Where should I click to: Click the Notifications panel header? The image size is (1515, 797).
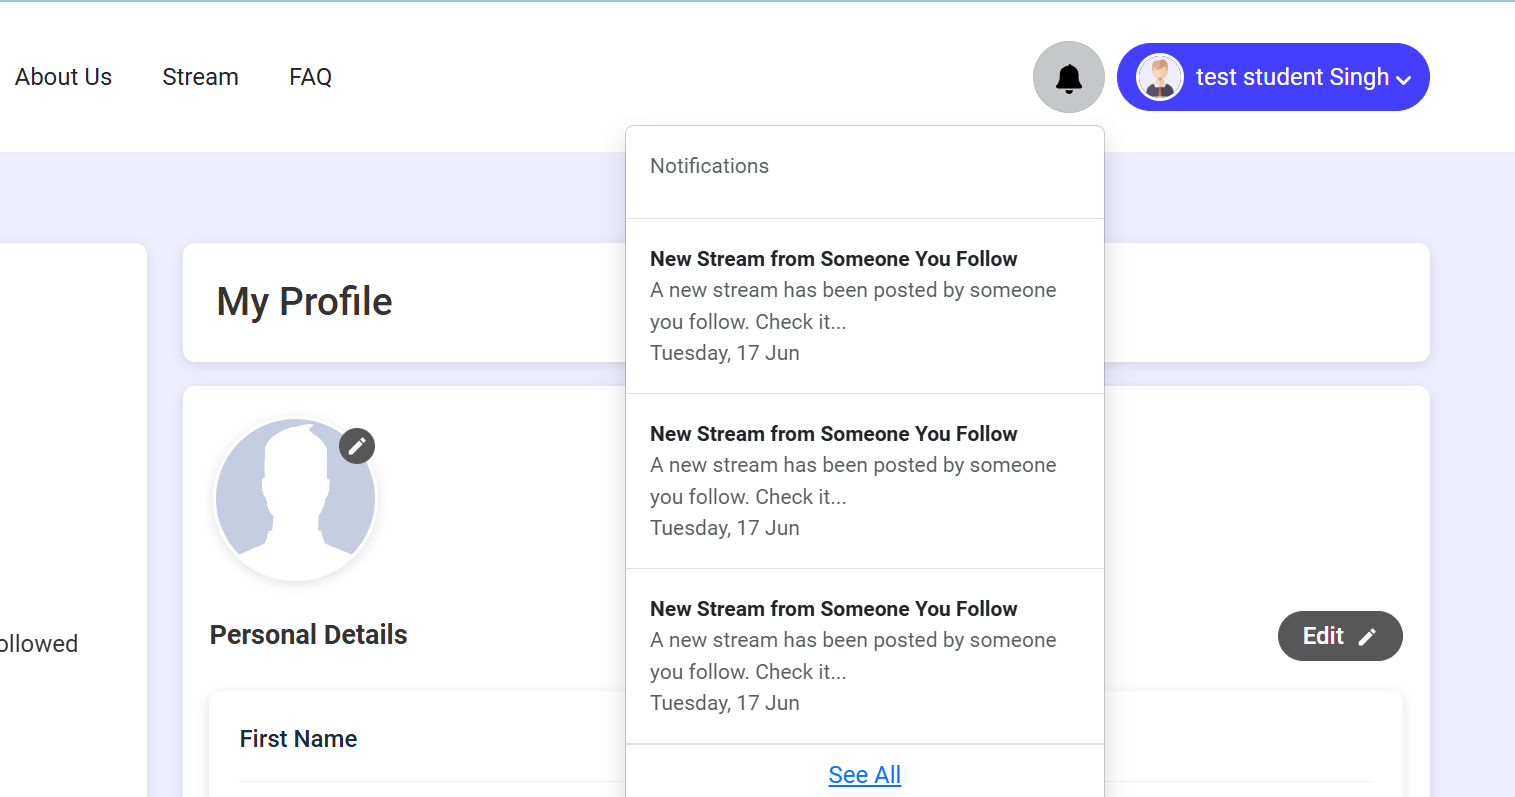709,166
